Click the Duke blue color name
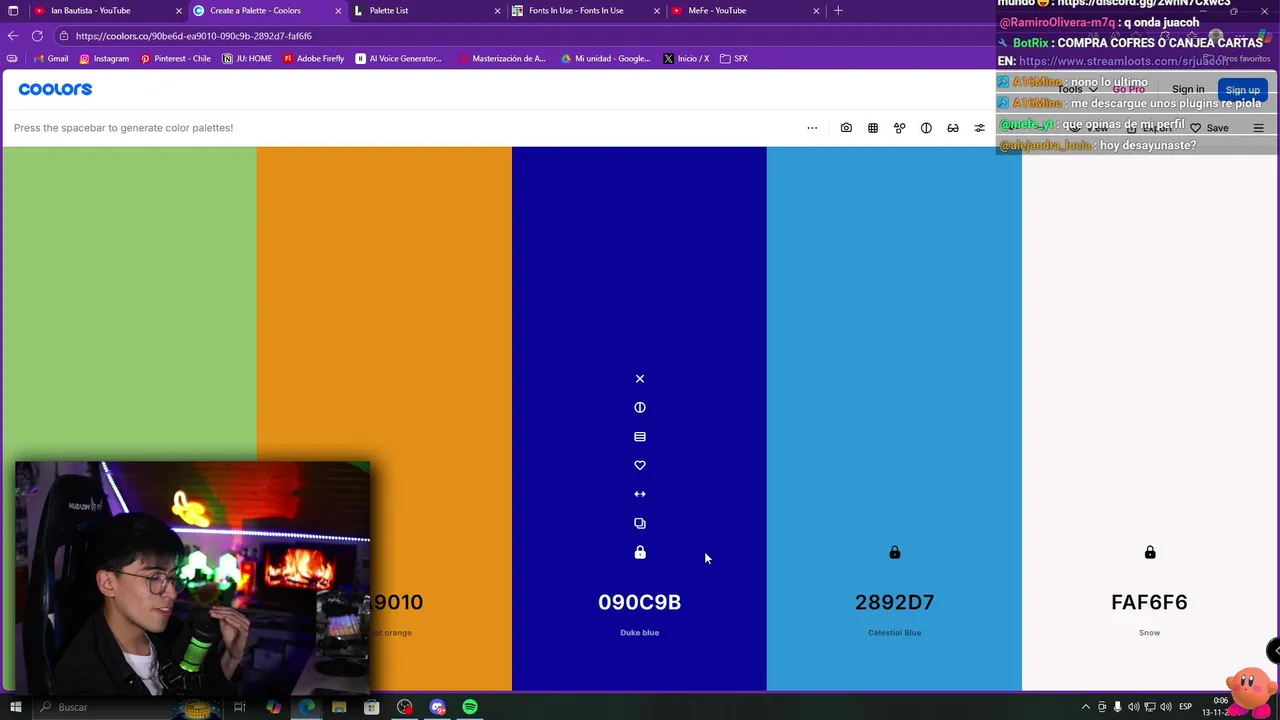This screenshot has width=1280, height=720. (x=640, y=633)
